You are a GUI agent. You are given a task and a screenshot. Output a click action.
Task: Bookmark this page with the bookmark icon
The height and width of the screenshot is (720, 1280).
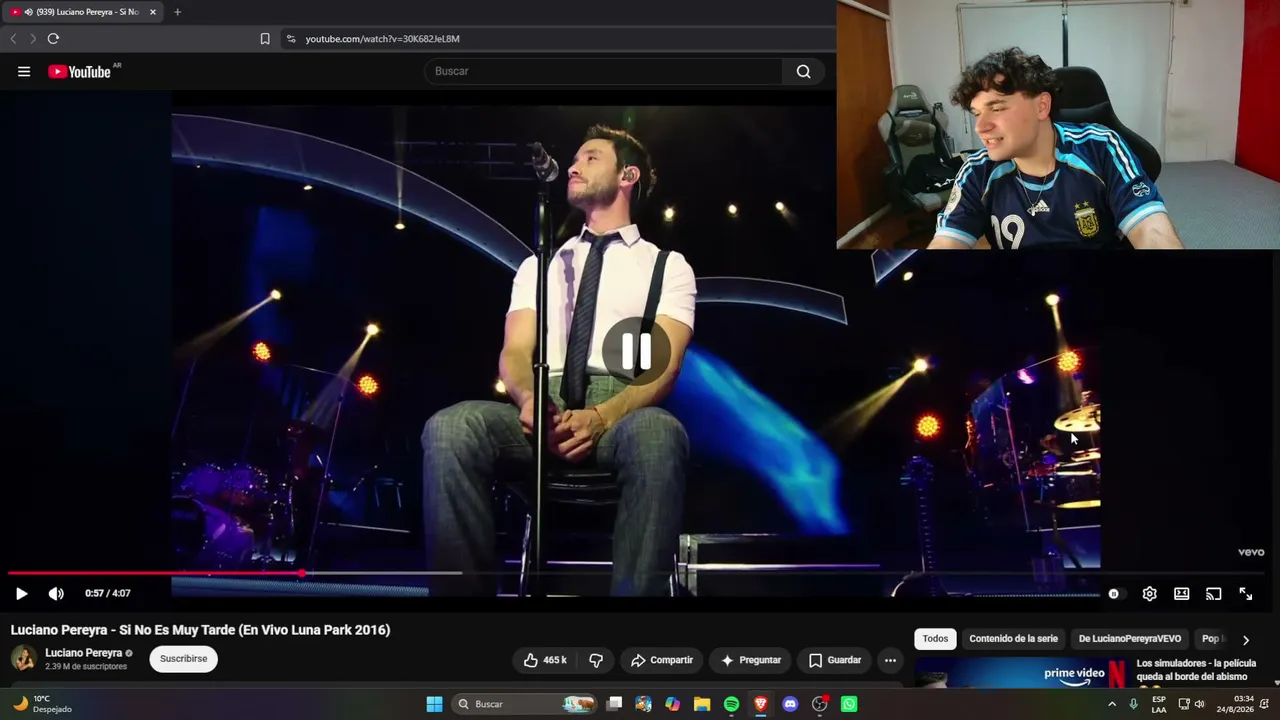click(265, 39)
